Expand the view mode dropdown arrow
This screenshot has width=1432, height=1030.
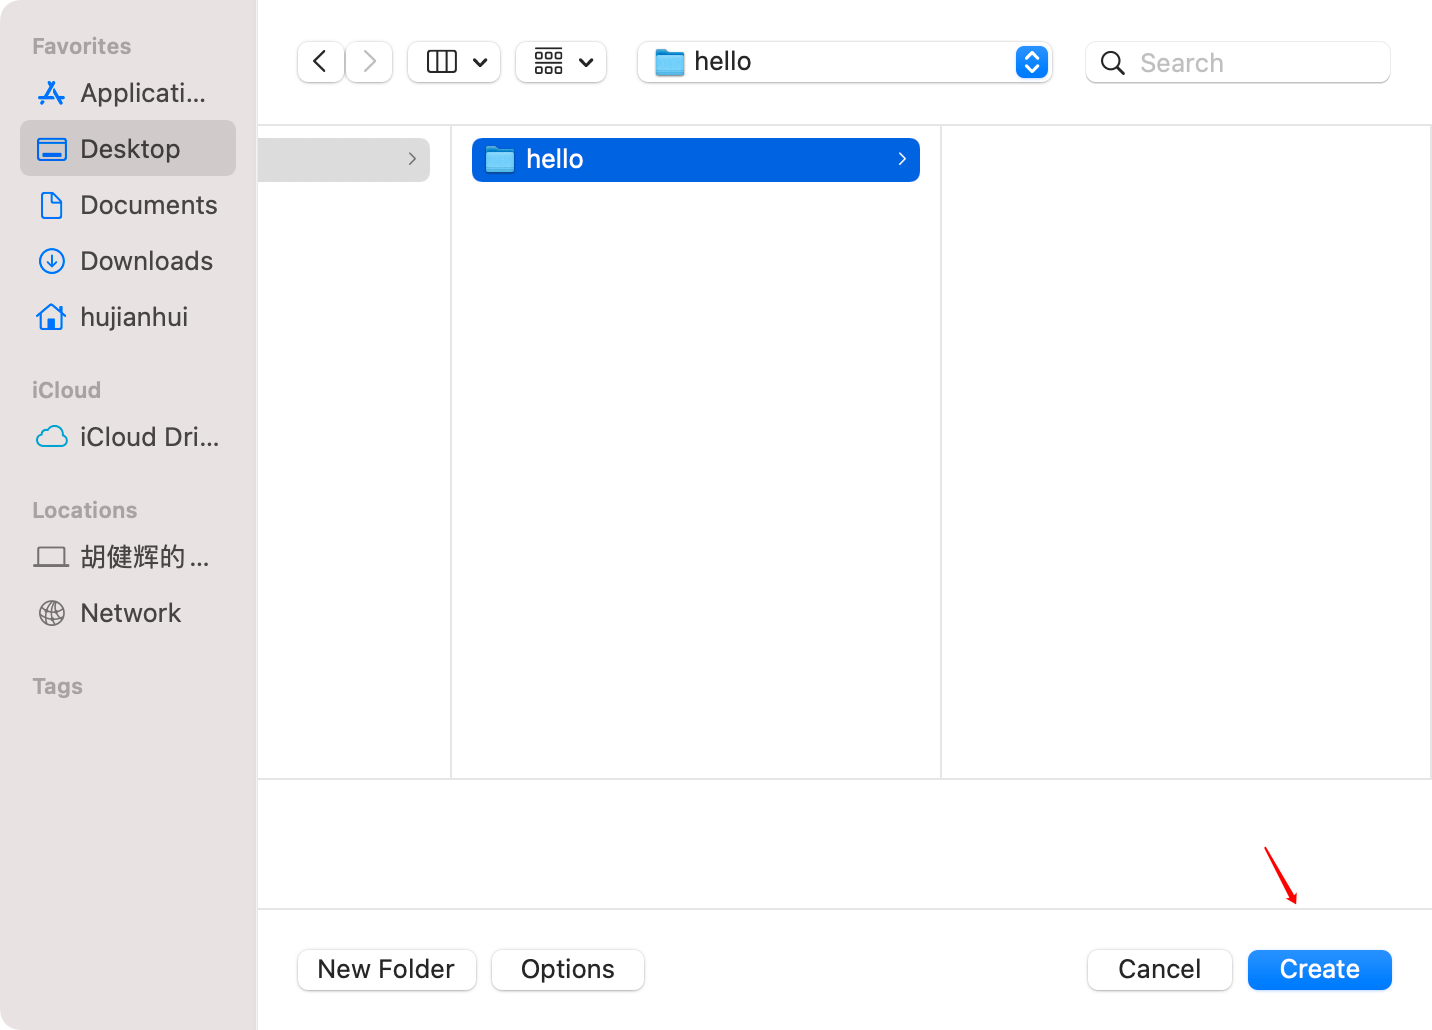click(480, 62)
